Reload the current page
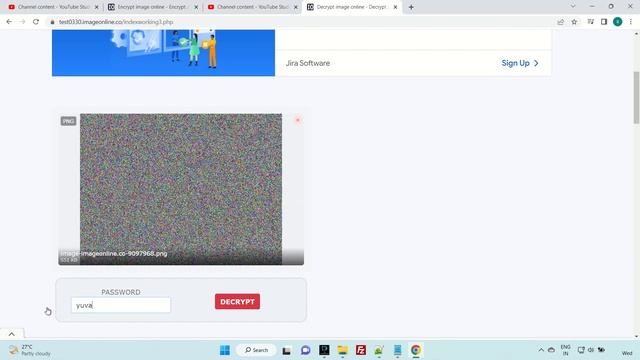This screenshot has height=360, width=640. click(36, 22)
